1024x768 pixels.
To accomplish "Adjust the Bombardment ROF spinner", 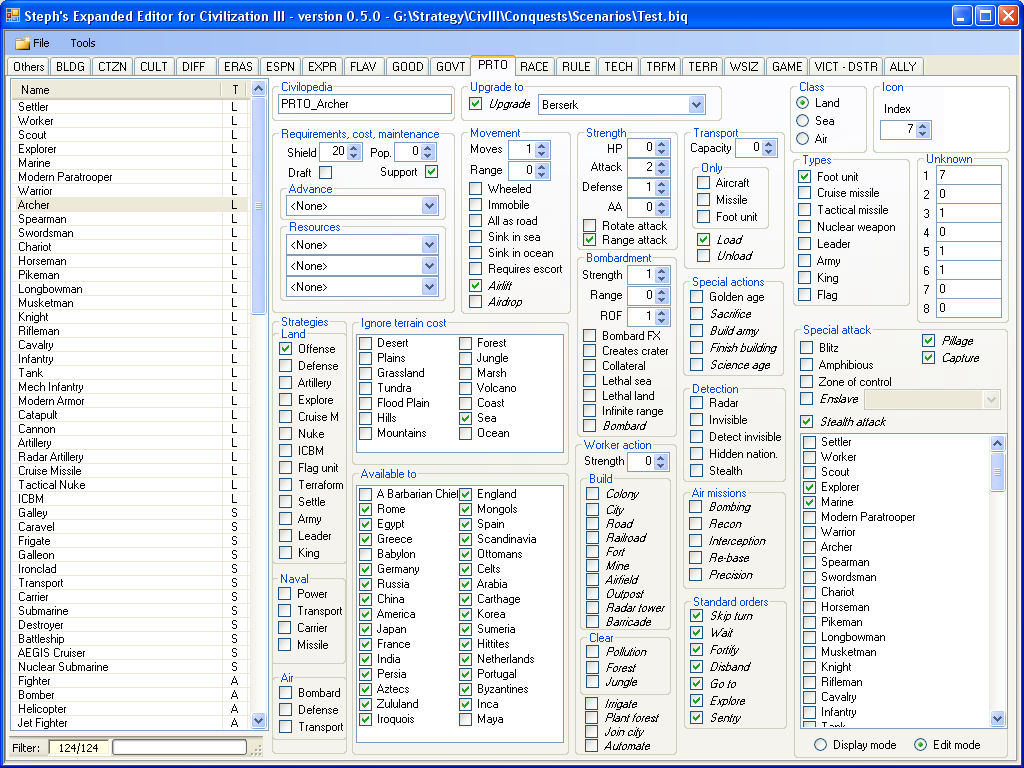I will click(x=662, y=316).
